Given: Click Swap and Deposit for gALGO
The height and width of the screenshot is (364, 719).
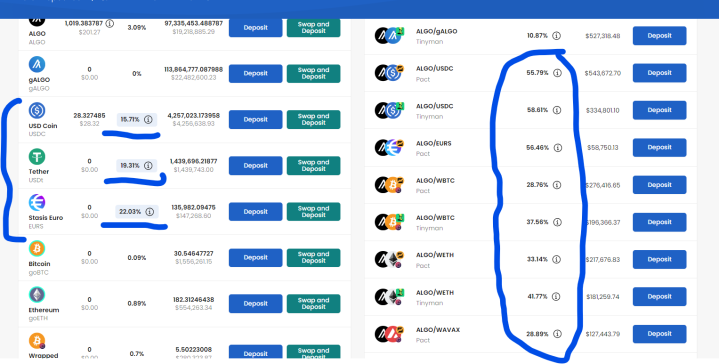Looking at the screenshot, I should 314,73.
